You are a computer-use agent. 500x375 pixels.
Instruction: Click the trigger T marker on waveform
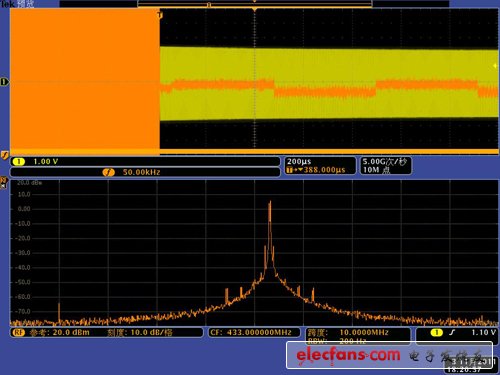click(x=160, y=15)
